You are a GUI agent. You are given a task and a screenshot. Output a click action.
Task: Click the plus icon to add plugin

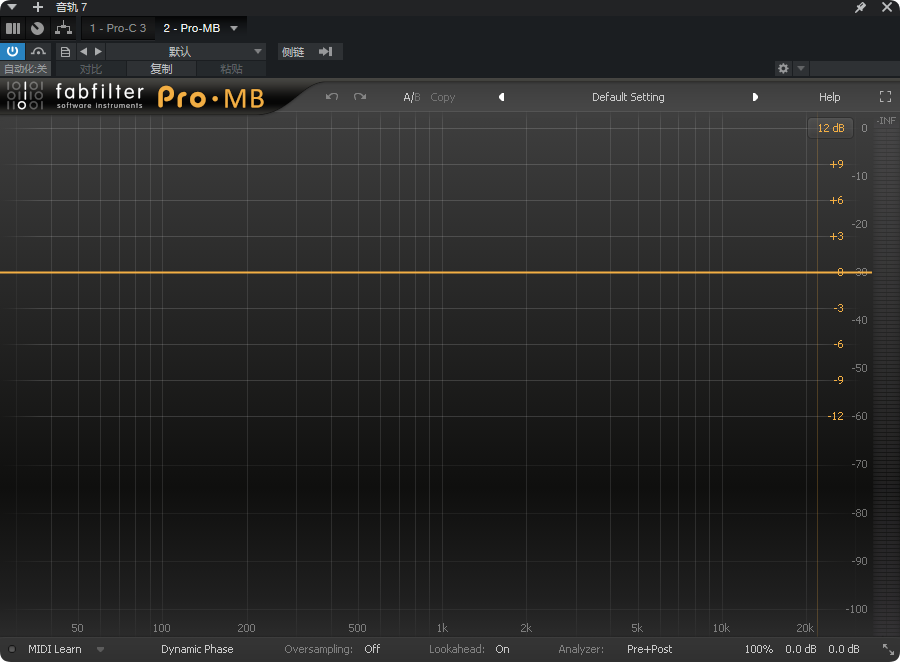click(38, 7)
